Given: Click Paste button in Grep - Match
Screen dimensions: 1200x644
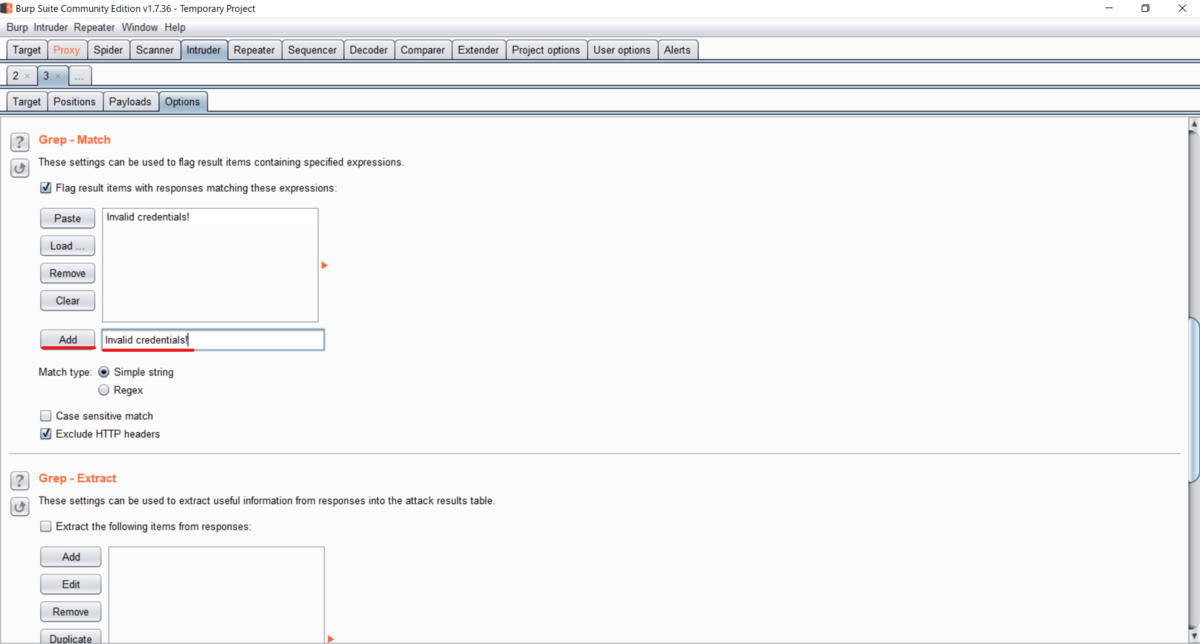Looking at the screenshot, I should point(68,218).
